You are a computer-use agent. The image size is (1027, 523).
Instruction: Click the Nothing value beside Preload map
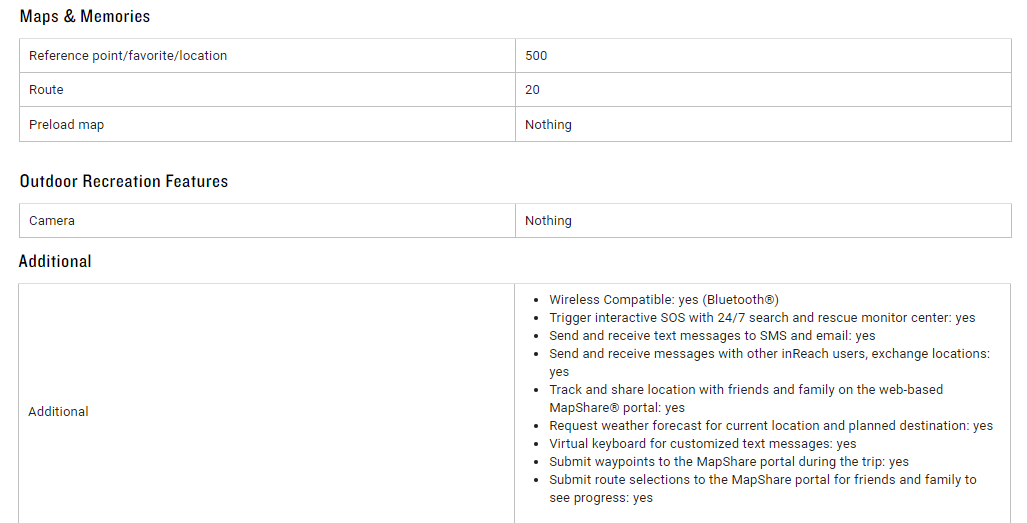548,125
